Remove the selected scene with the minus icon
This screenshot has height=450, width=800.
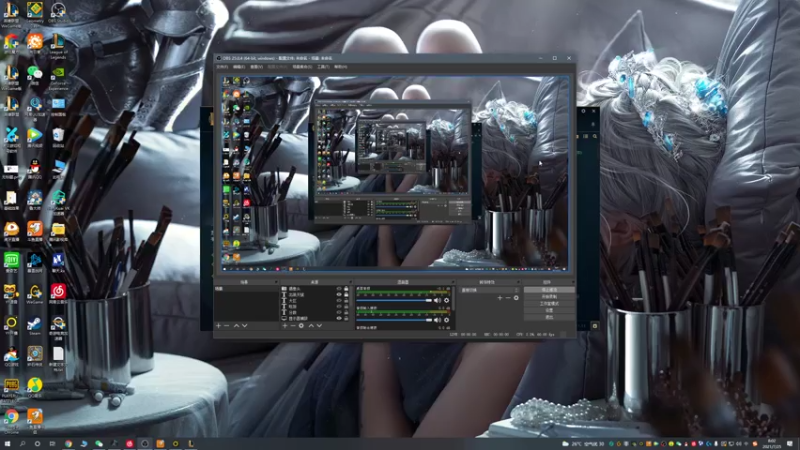[227, 326]
